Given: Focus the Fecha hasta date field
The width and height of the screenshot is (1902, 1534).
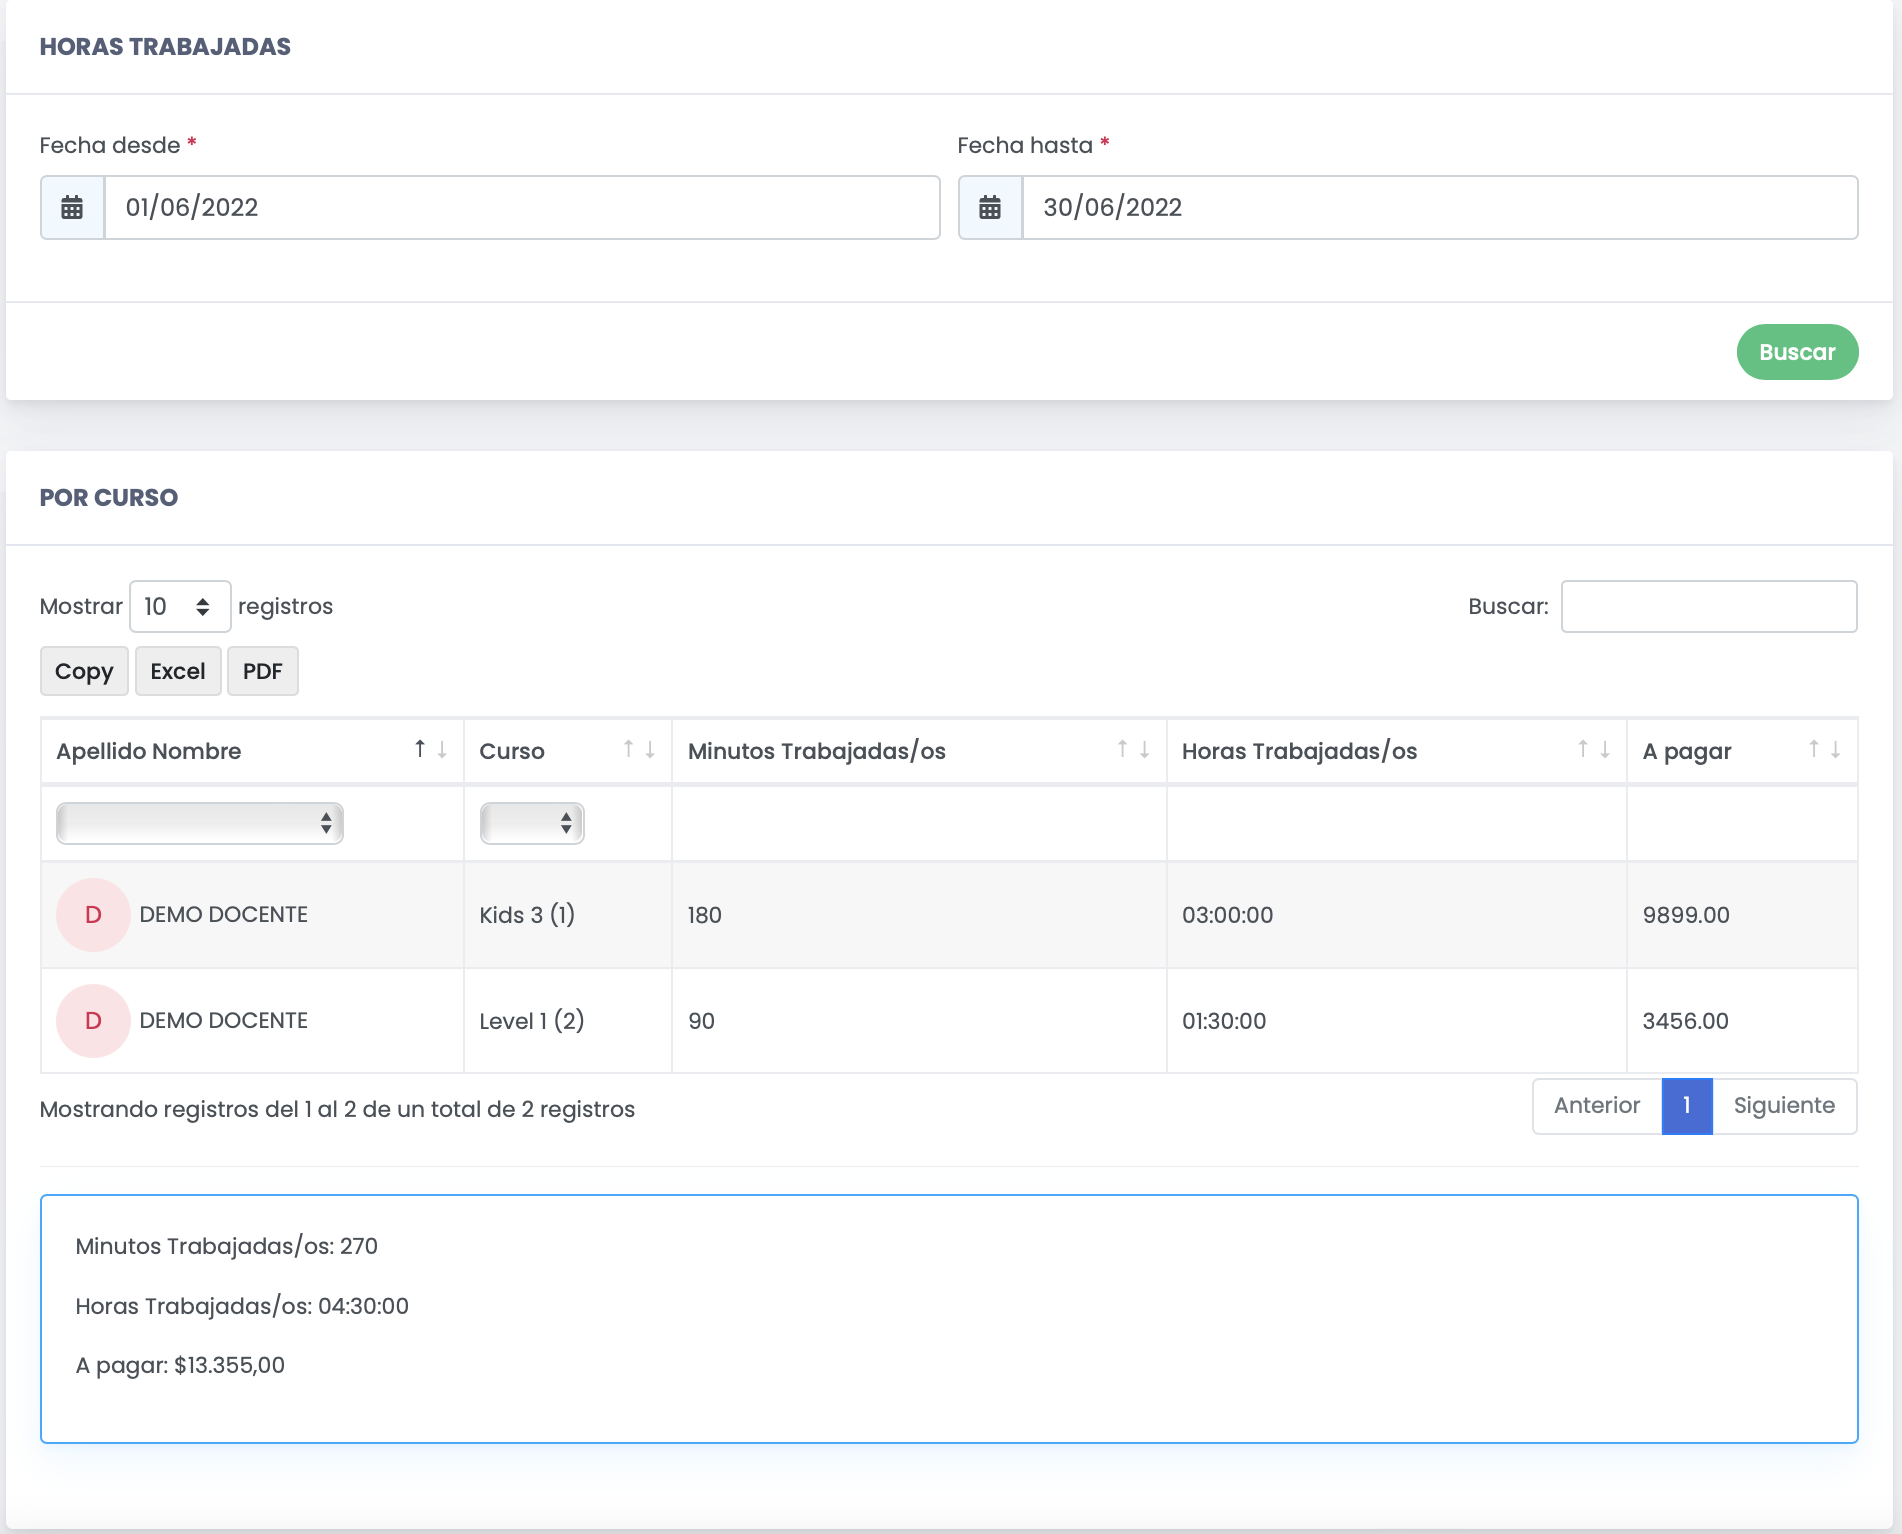Looking at the screenshot, I should tap(1440, 208).
